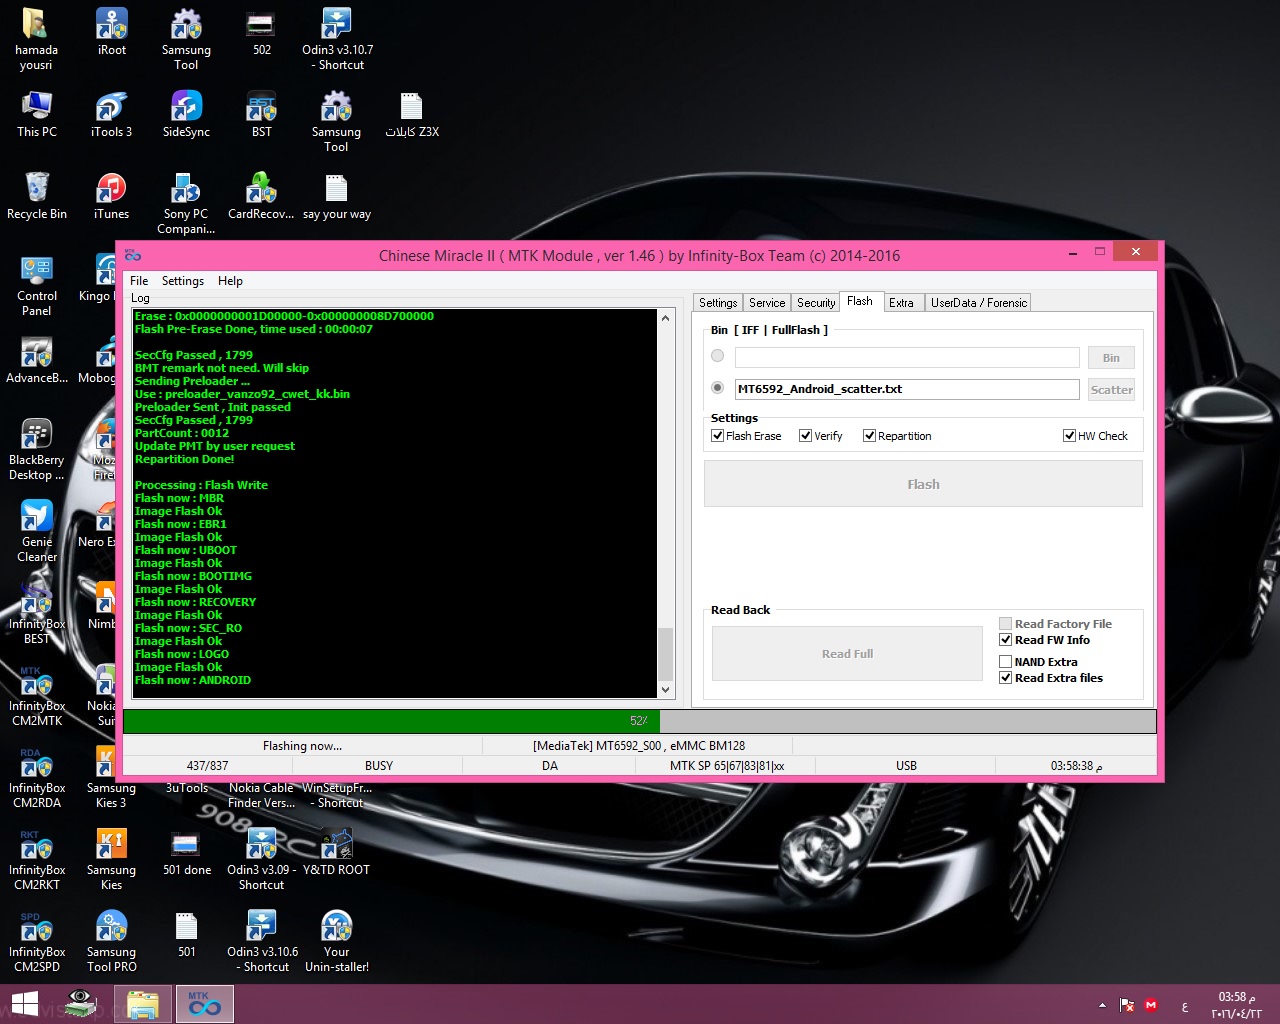Launch SideSync desktop icon
This screenshot has width=1280, height=1024.
(186, 114)
